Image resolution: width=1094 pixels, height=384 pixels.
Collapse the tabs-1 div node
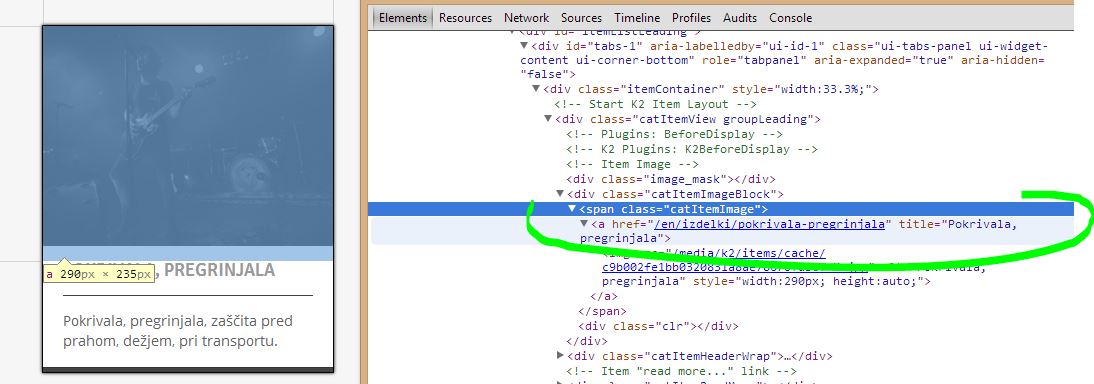tap(524, 46)
